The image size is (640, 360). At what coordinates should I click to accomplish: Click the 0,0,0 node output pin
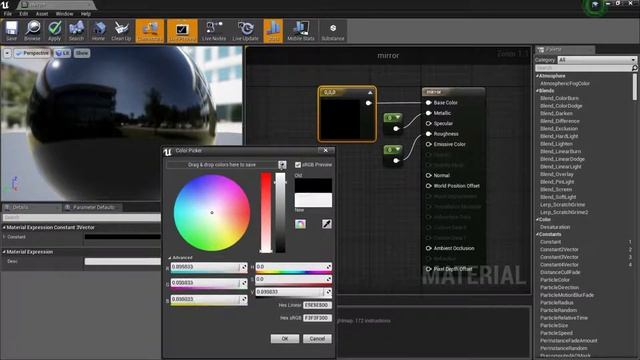pyautogui.click(x=369, y=103)
